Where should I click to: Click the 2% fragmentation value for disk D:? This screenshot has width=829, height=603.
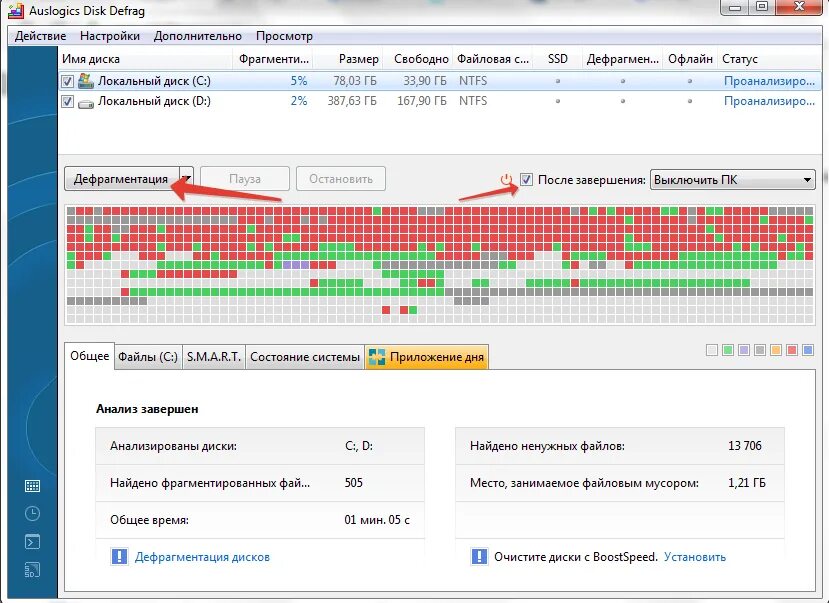299,101
